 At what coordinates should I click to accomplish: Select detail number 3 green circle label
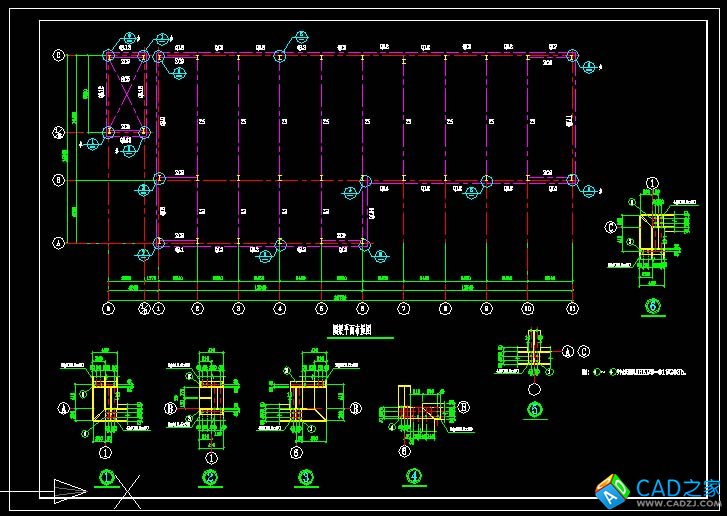(x=297, y=477)
